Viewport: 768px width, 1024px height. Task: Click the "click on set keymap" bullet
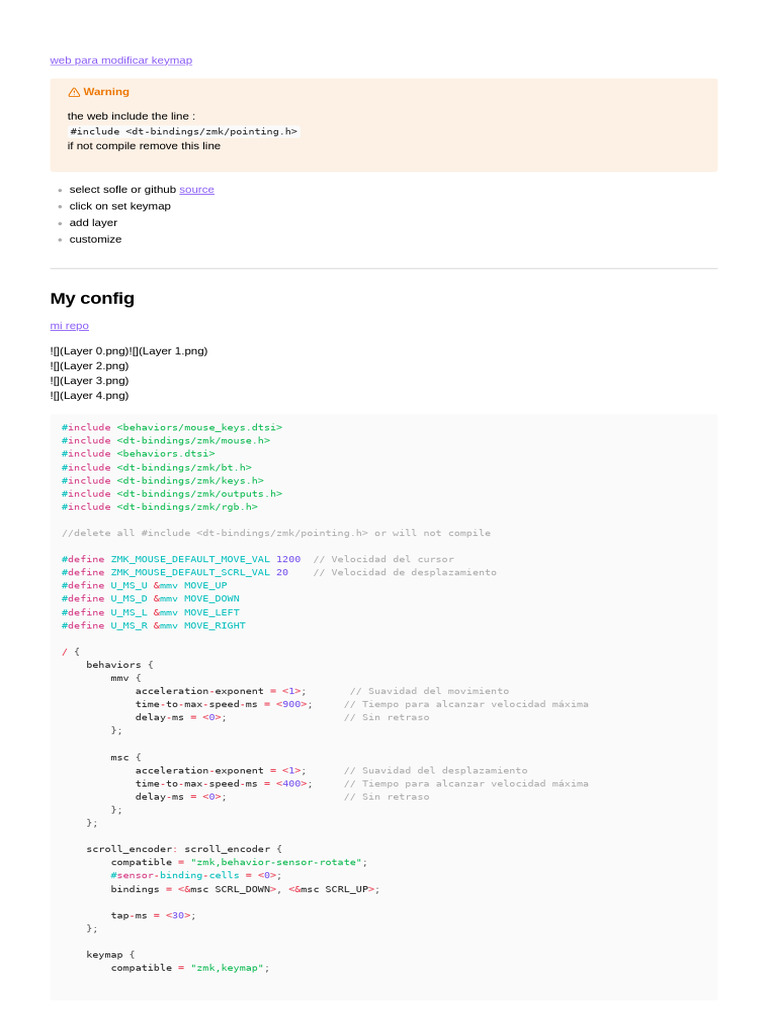coord(120,206)
